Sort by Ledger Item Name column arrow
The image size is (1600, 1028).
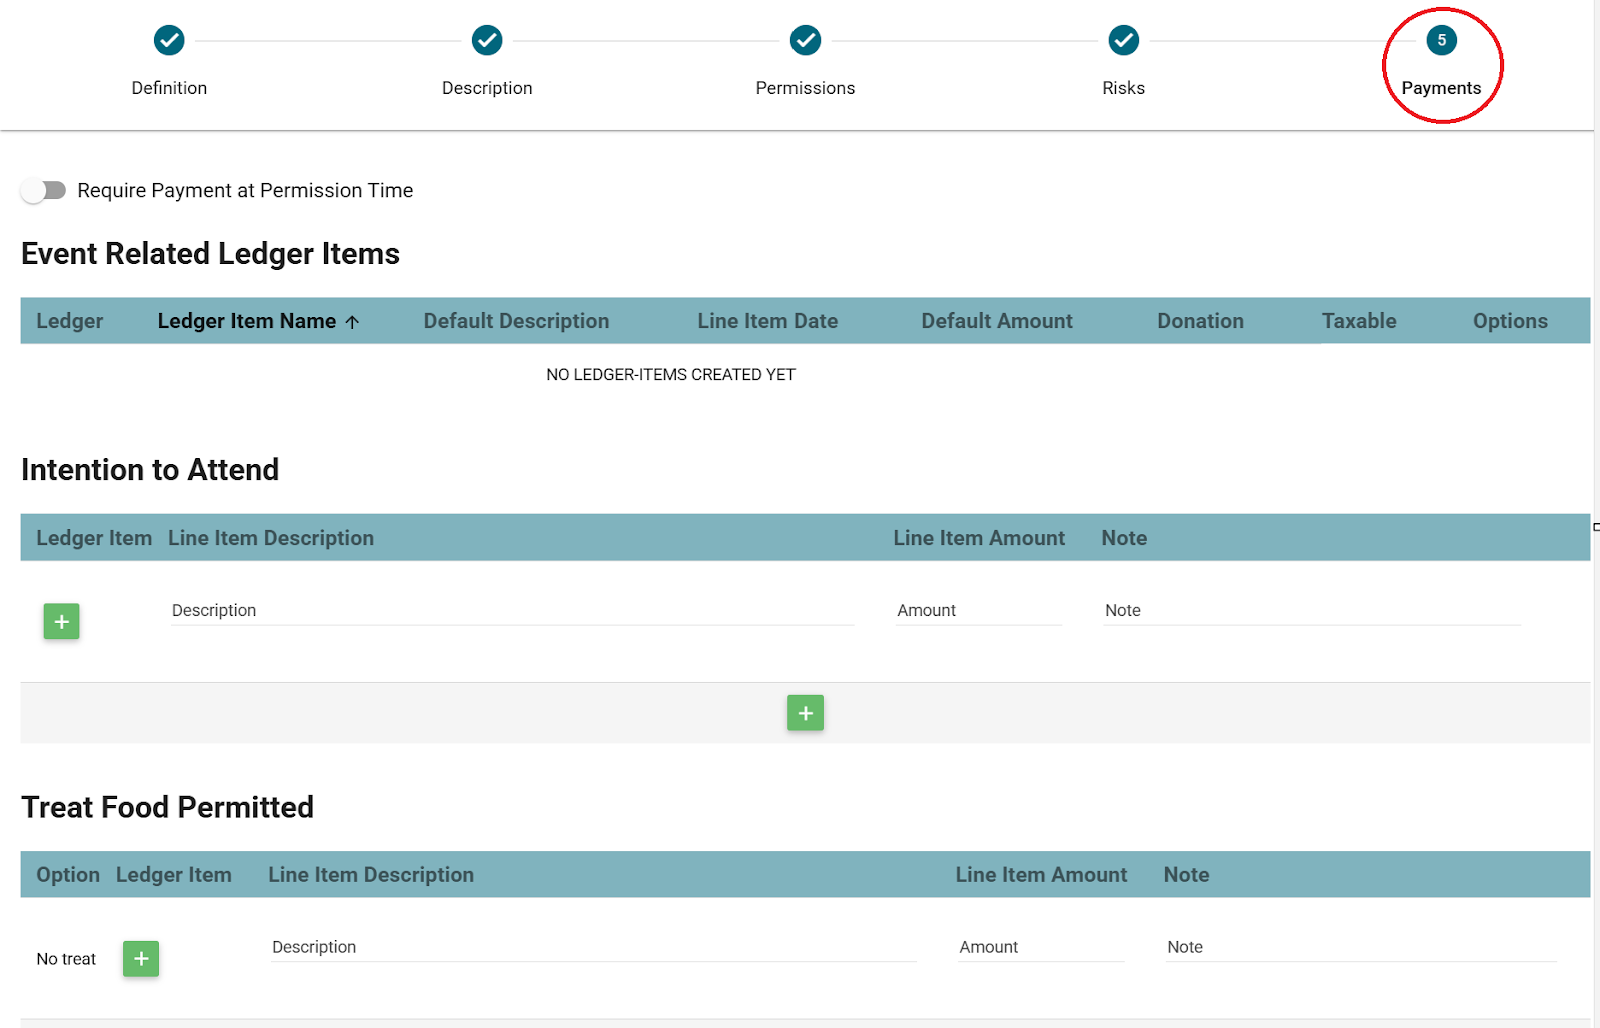[x=352, y=322]
